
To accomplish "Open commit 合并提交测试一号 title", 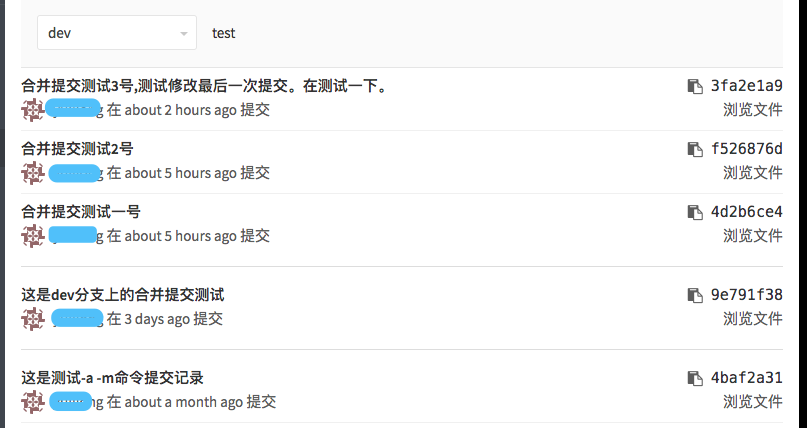I will 81,212.
